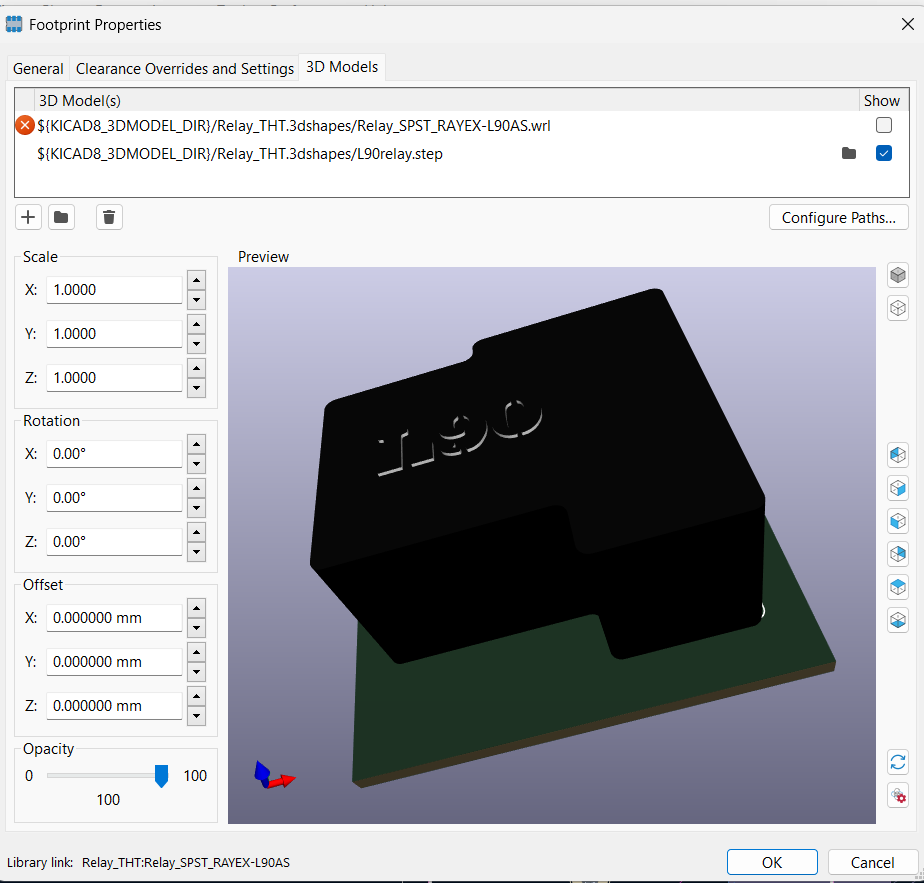Focus the Rotation X field
This screenshot has height=883, width=924.
coord(114,454)
